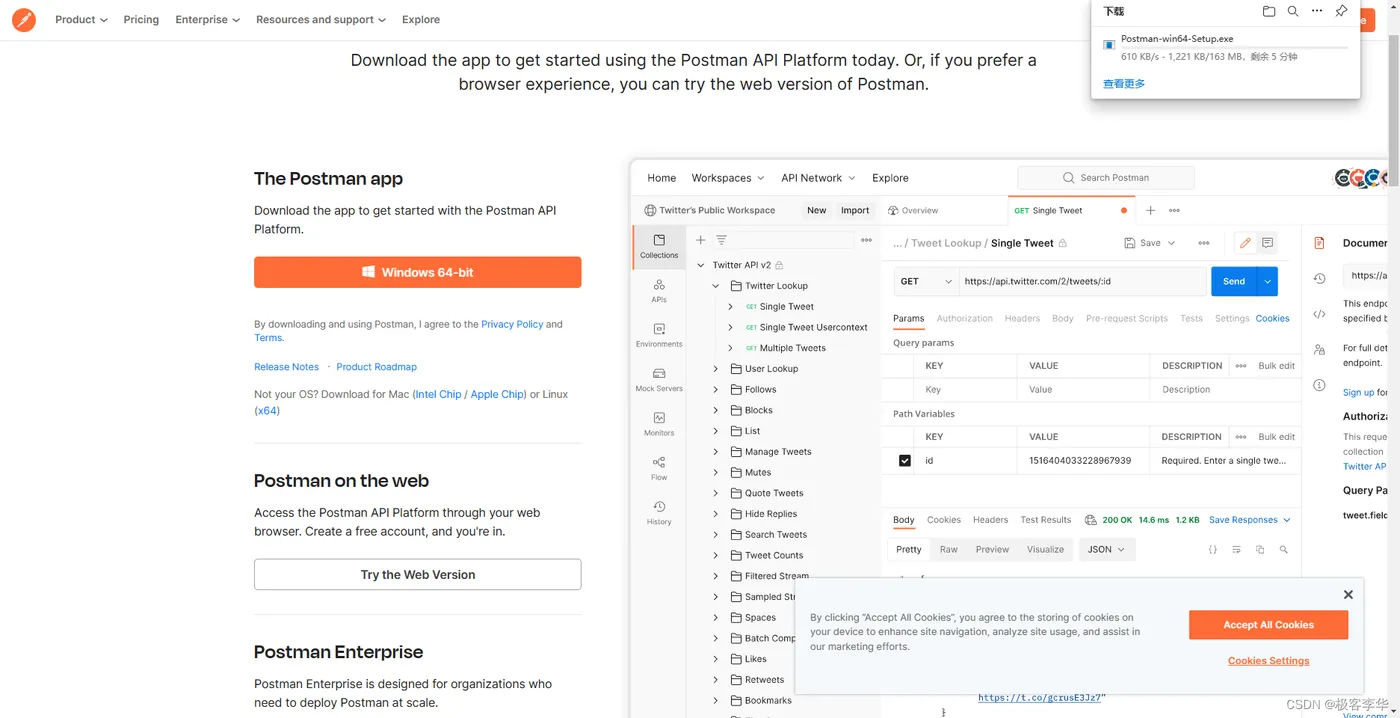Image resolution: width=1400 pixels, height=718 pixels.
Task: Close the cookie consent banner
Action: click(x=1348, y=594)
